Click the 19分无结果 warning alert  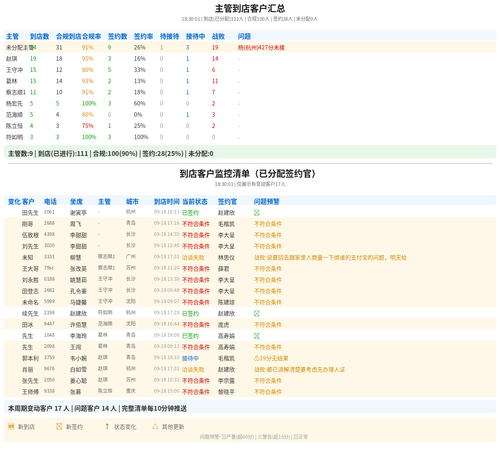[x=271, y=358]
